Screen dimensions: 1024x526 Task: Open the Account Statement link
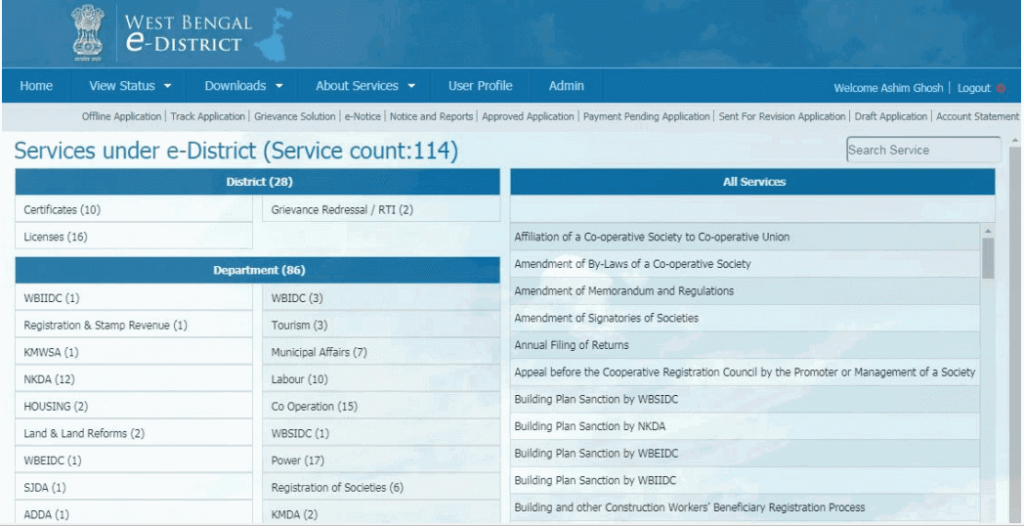tap(977, 116)
